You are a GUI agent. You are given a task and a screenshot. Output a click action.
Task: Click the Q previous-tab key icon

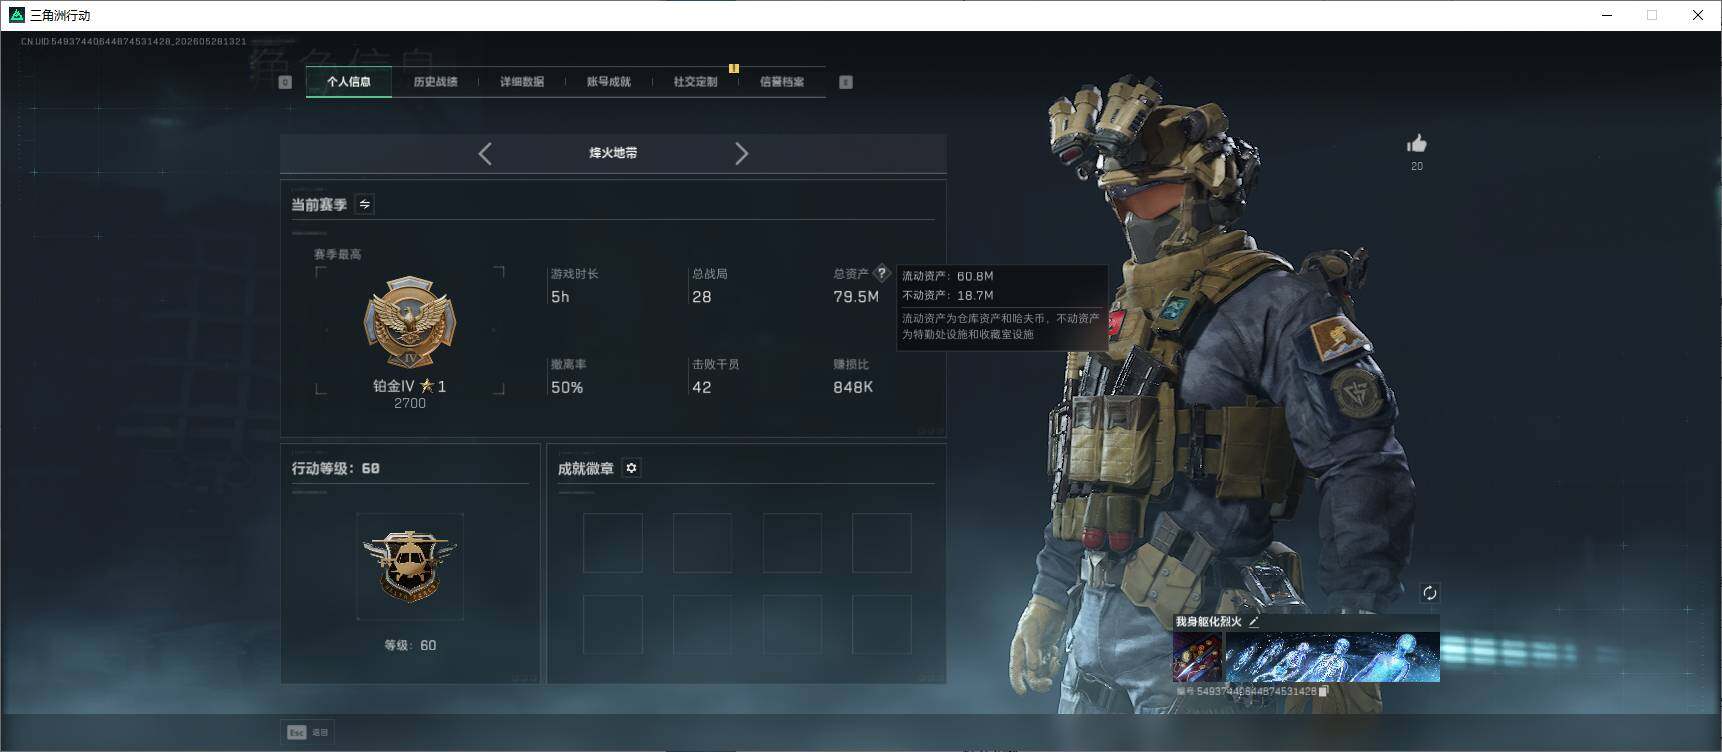[285, 82]
